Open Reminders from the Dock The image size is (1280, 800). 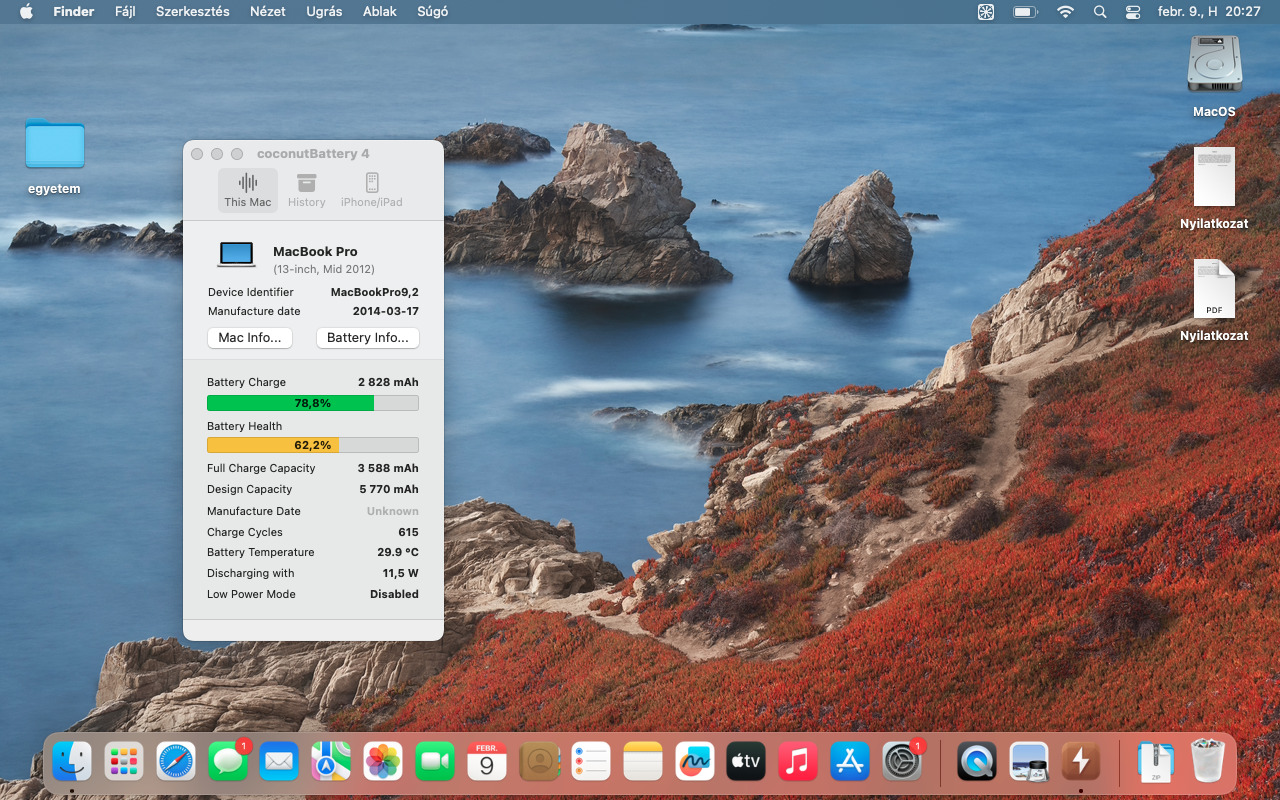point(591,762)
